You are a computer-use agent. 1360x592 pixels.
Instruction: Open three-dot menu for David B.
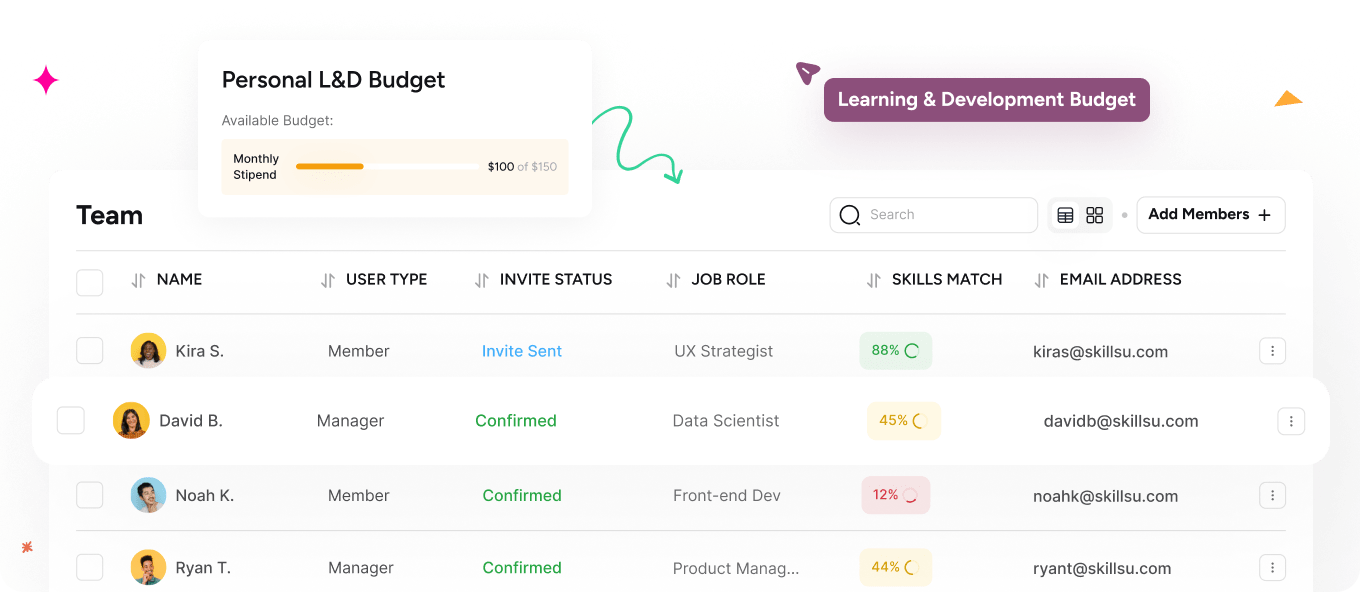click(1291, 421)
